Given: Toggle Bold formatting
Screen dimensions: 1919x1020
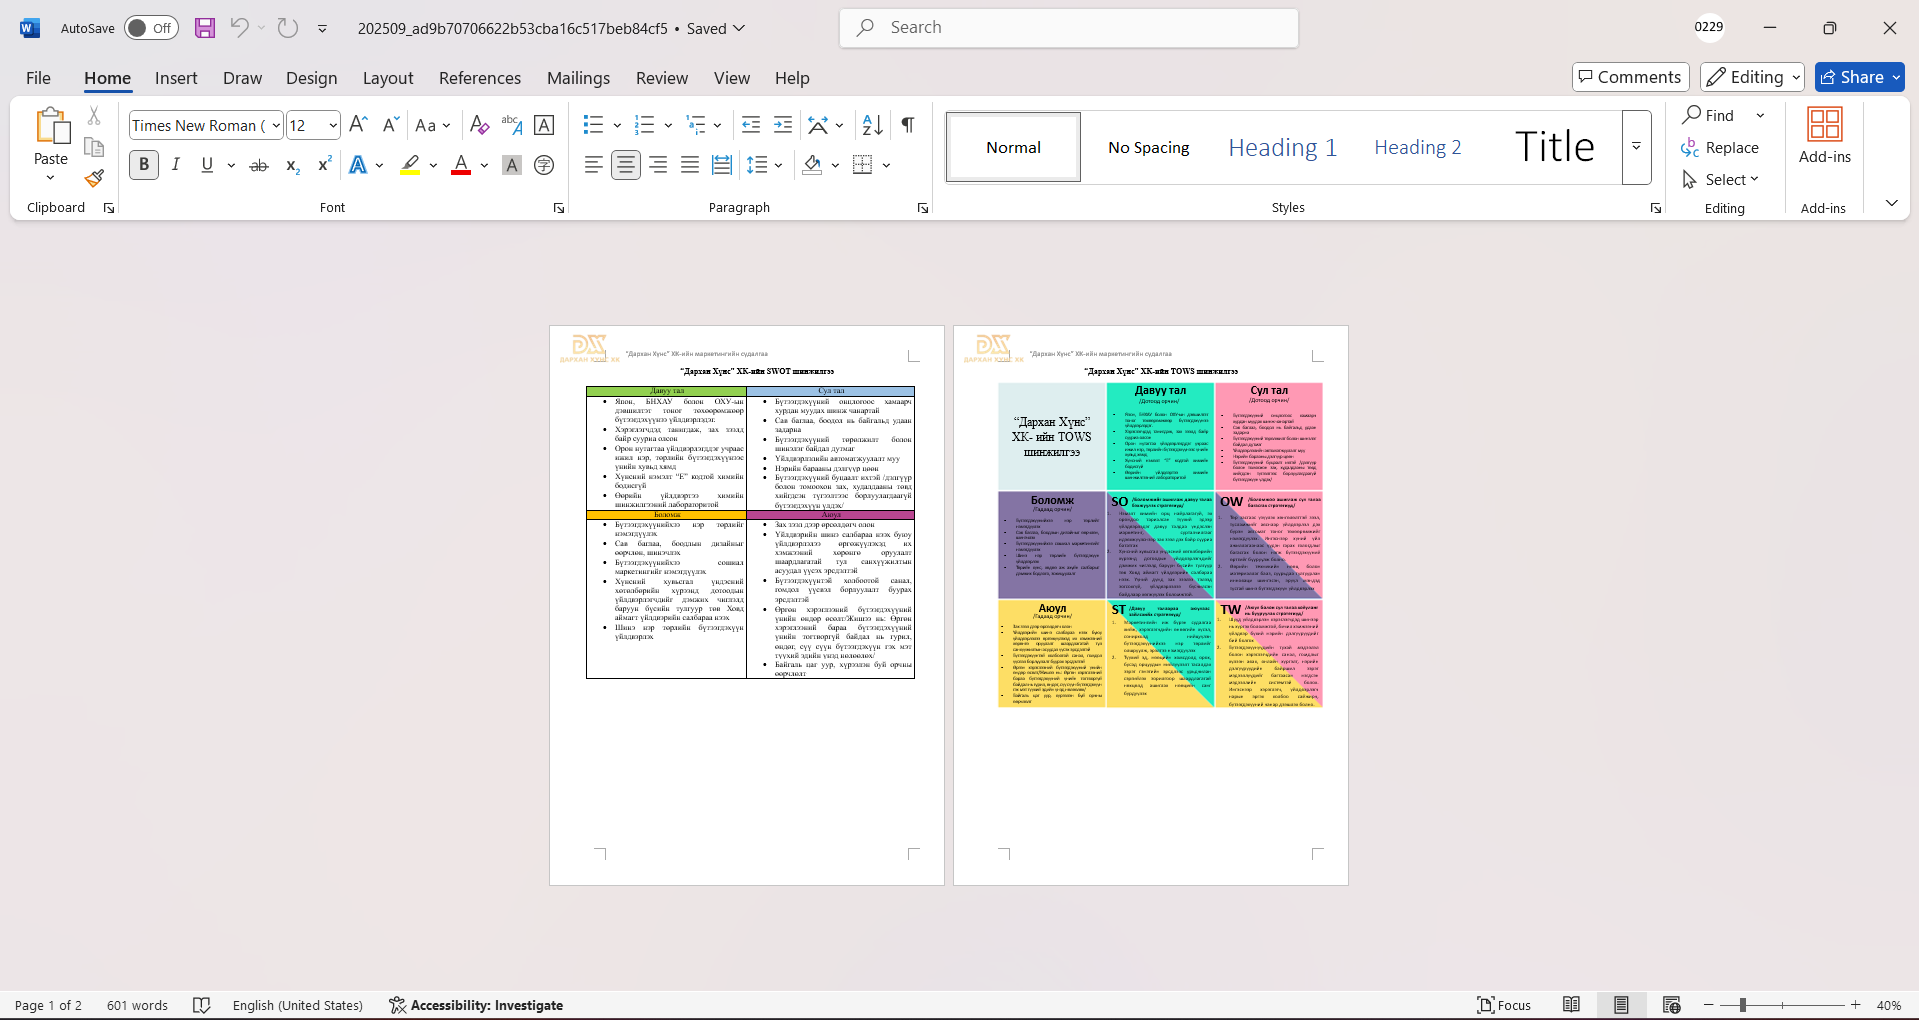Looking at the screenshot, I should click(x=144, y=165).
